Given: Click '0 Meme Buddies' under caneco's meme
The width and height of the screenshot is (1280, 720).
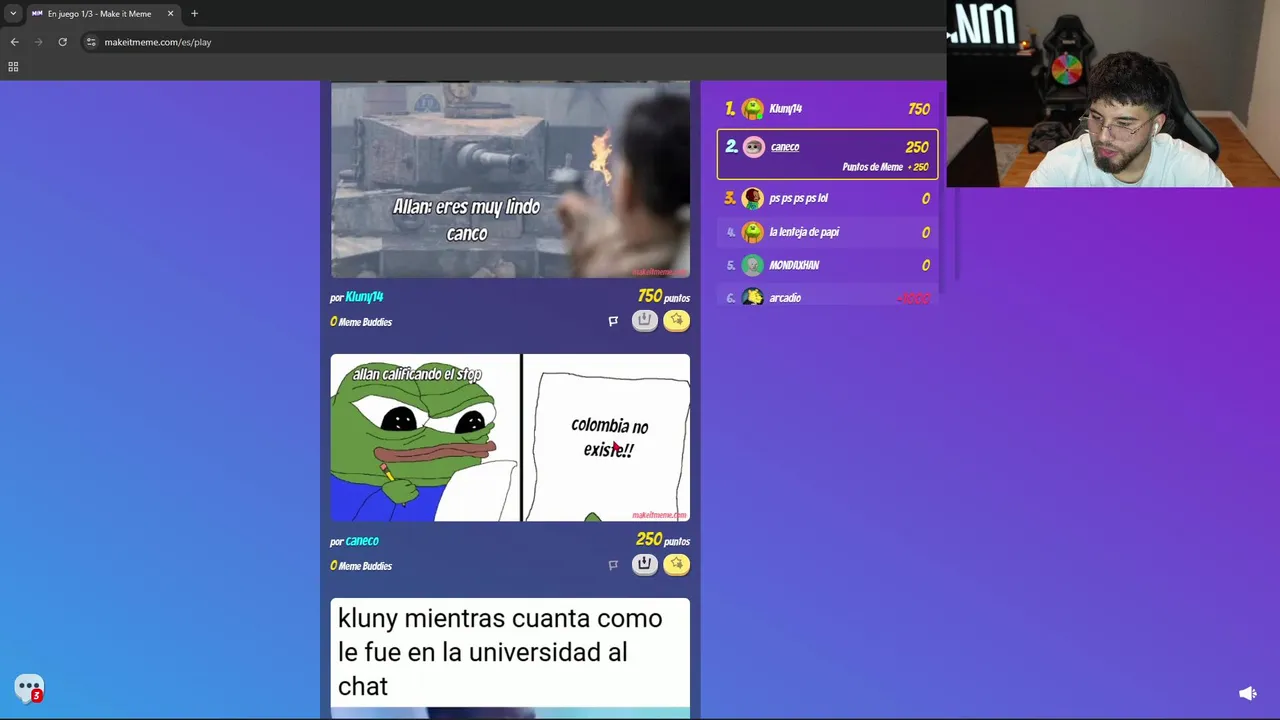Looking at the screenshot, I should (361, 566).
